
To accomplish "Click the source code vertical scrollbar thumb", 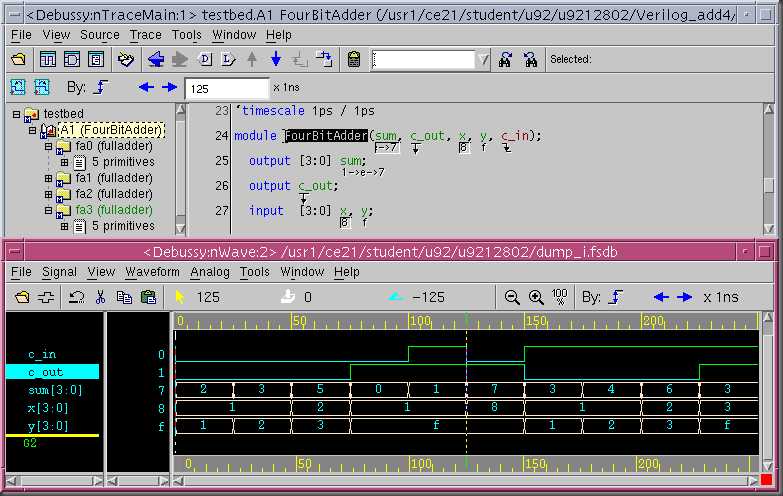I will coord(769,185).
